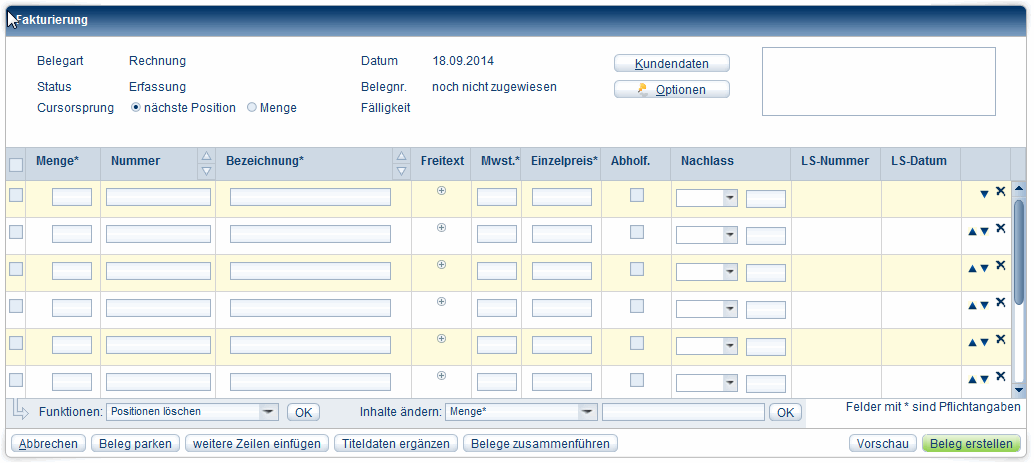Remove the last visible row via X icon
The height and width of the screenshot is (463, 1034).
pos(1000,377)
